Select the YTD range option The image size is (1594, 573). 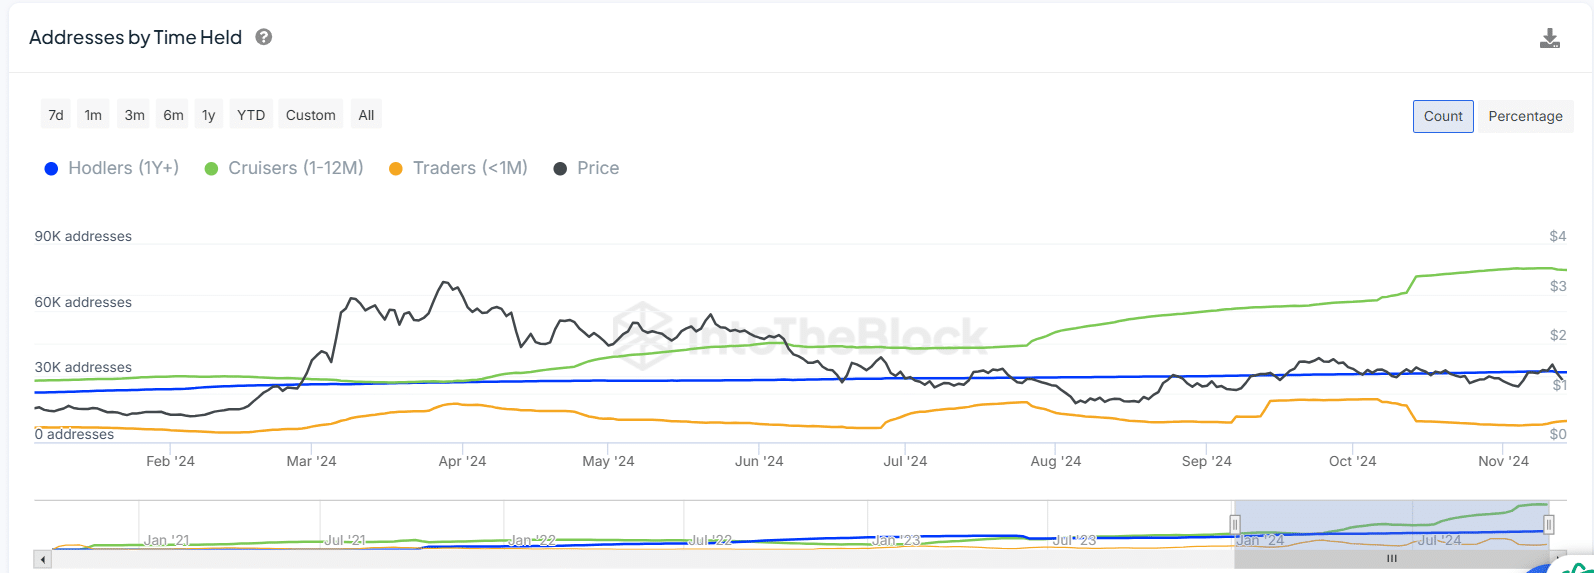(251, 115)
